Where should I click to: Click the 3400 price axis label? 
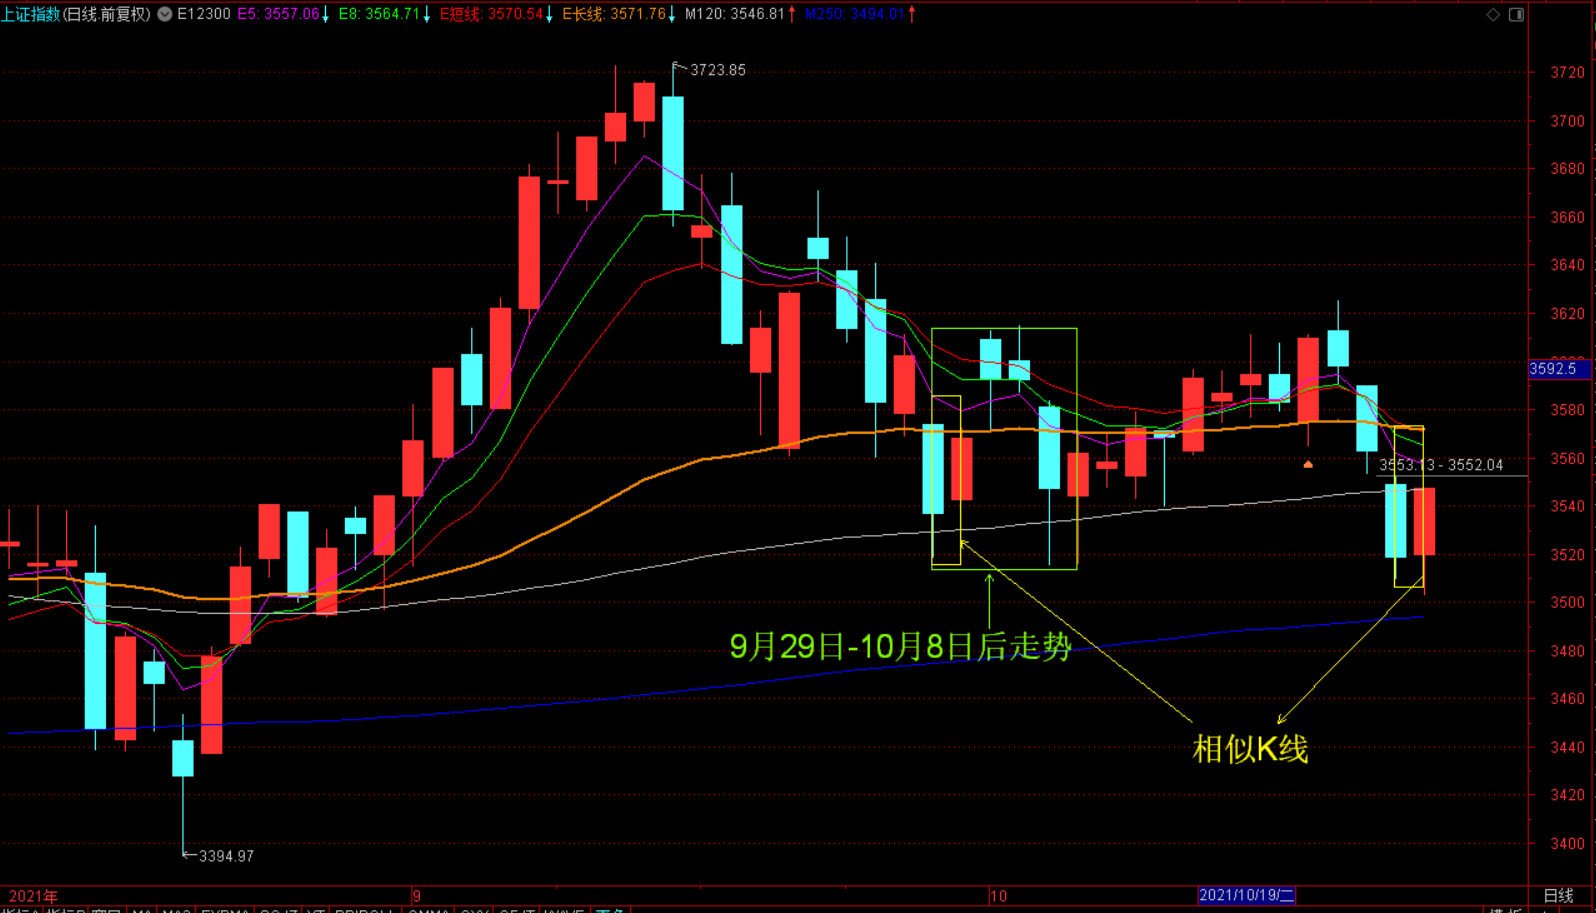tap(1567, 843)
